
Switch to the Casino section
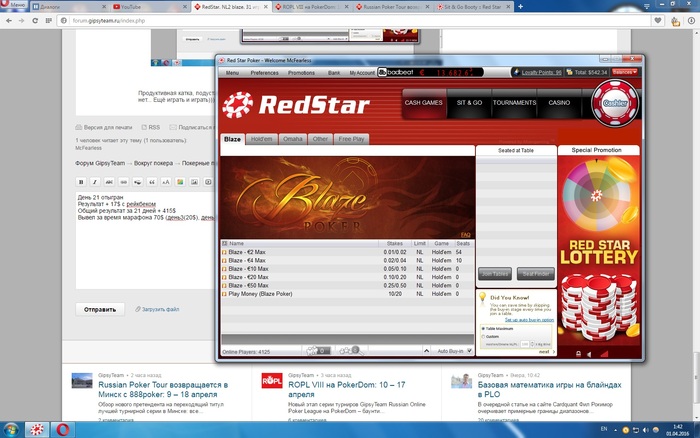pos(559,103)
